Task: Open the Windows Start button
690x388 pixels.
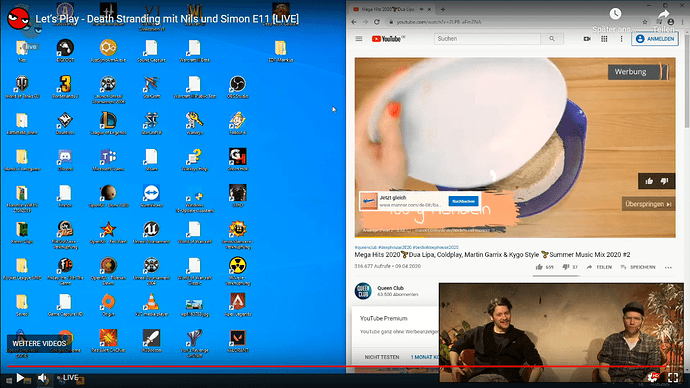Action: point(9,381)
